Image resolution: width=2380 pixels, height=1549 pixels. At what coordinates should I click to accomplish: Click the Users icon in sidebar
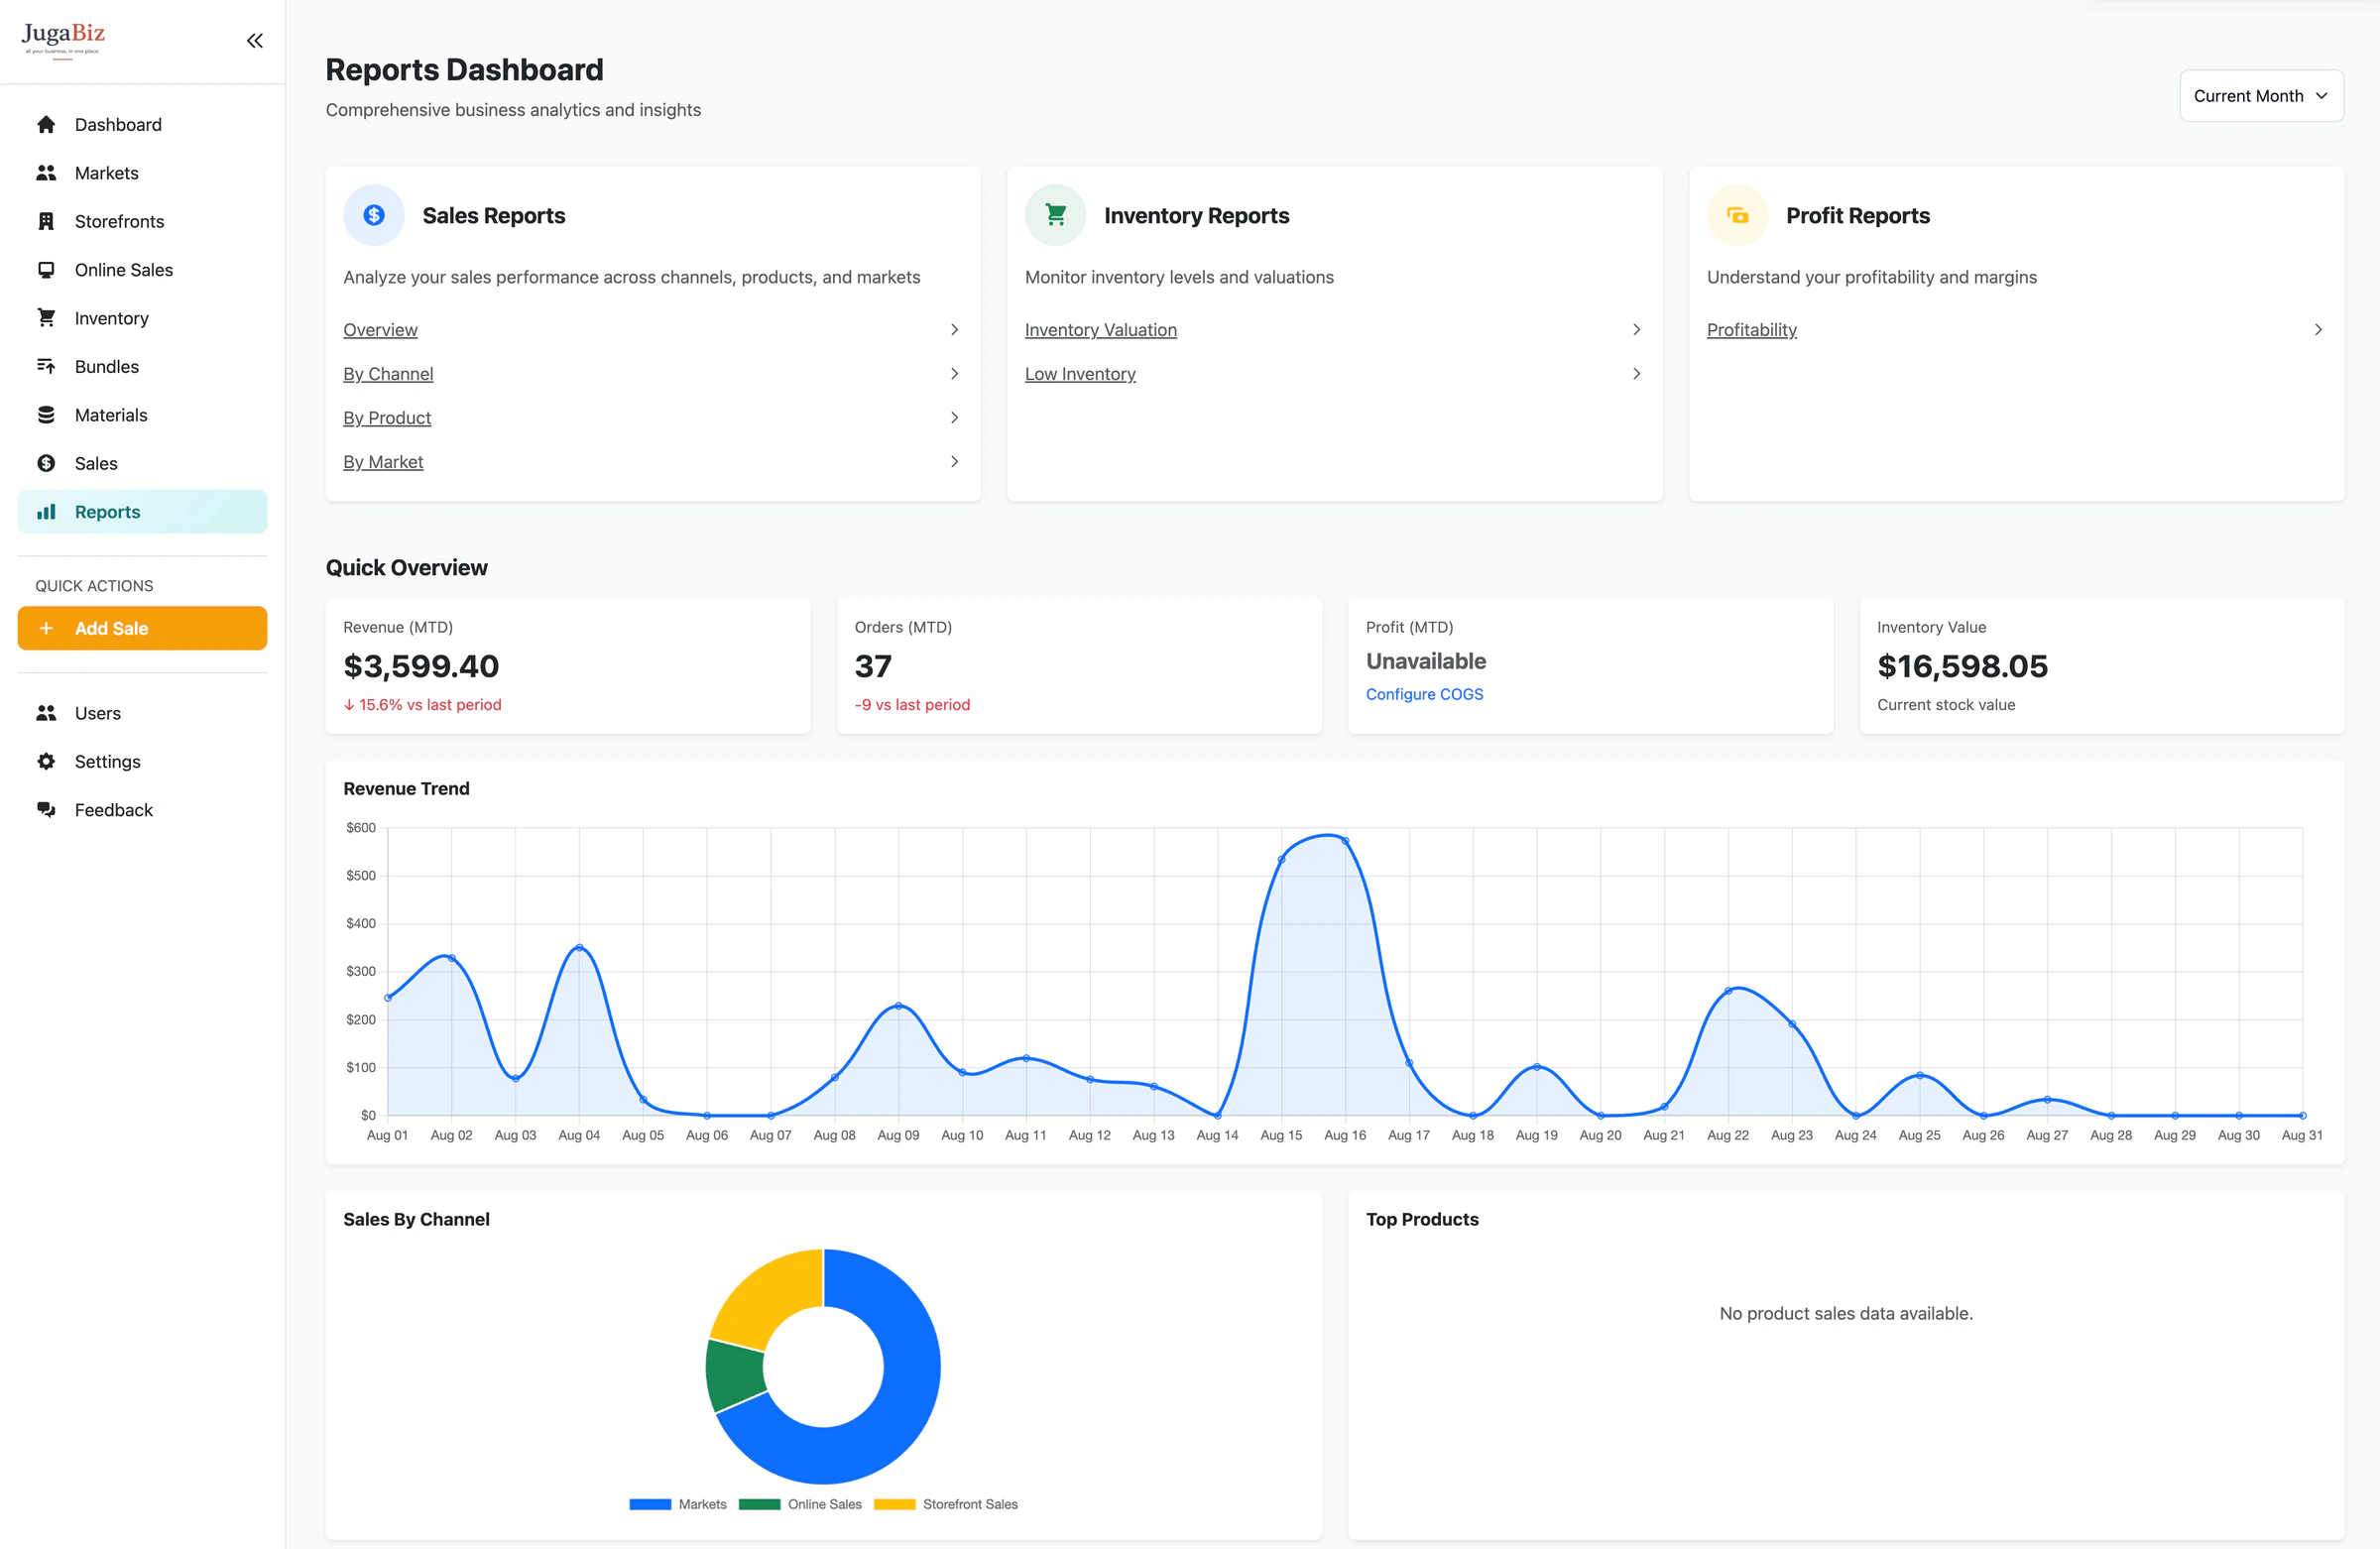(x=46, y=713)
